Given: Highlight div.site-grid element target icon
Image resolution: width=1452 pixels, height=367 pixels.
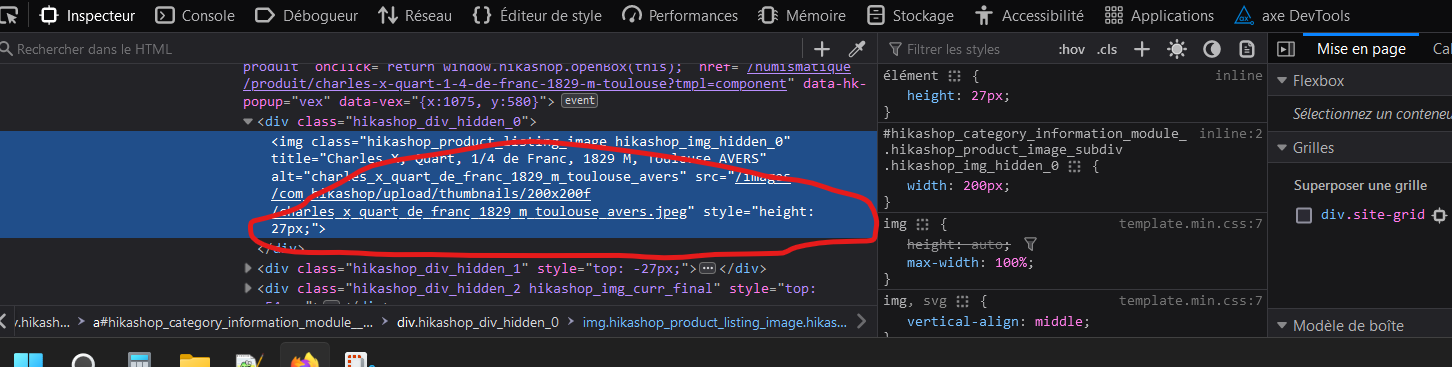Looking at the screenshot, I should pos(1439,215).
